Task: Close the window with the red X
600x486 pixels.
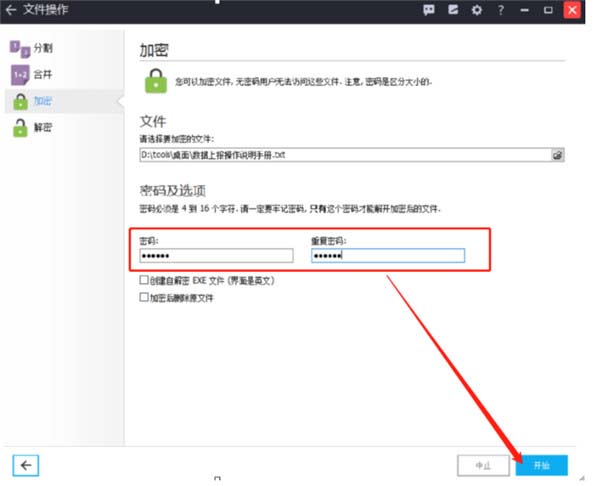Action: (x=572, y=10)
